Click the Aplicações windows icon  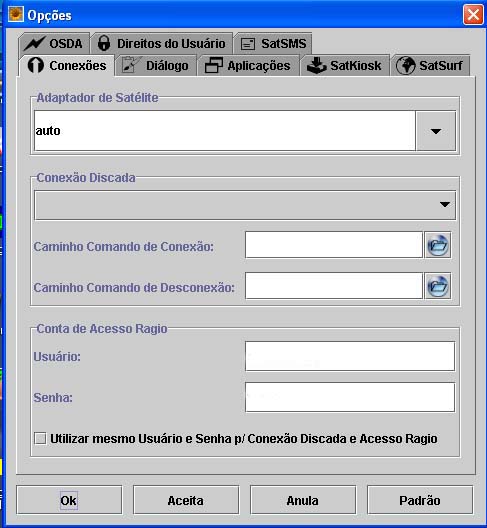[x=214, y=65]
